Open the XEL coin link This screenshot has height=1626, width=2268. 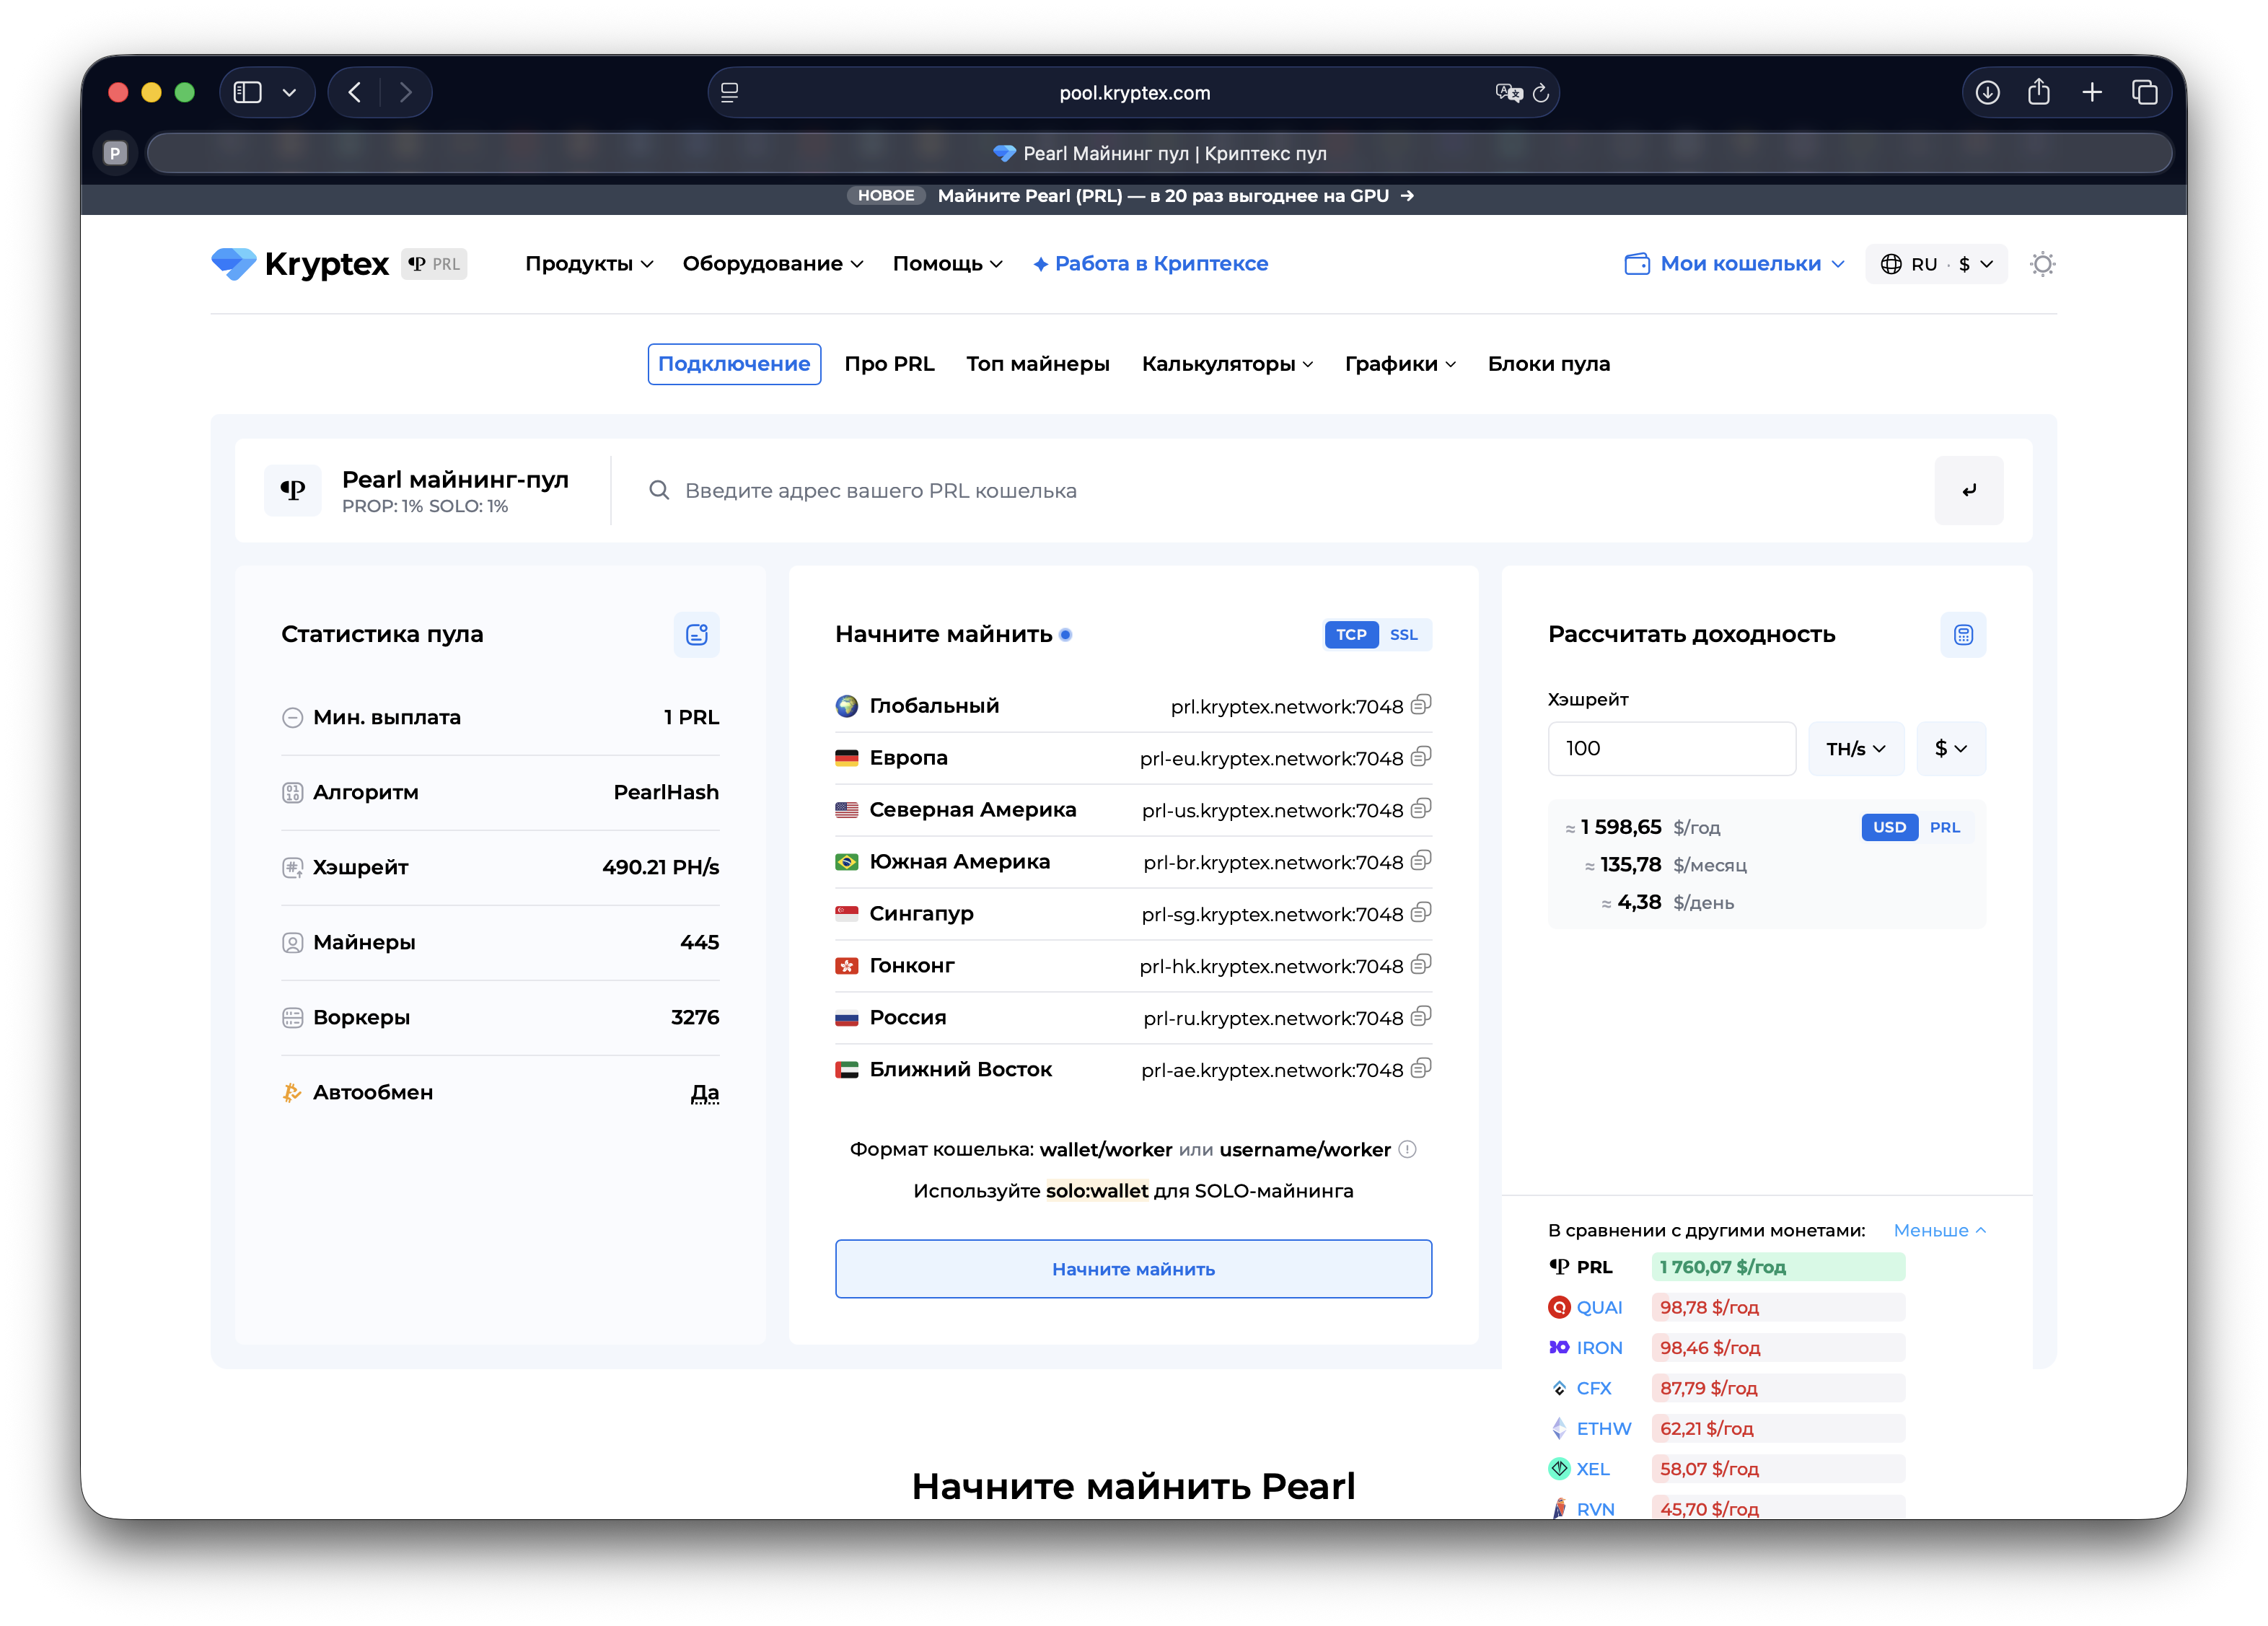tap(1592, 1469)
